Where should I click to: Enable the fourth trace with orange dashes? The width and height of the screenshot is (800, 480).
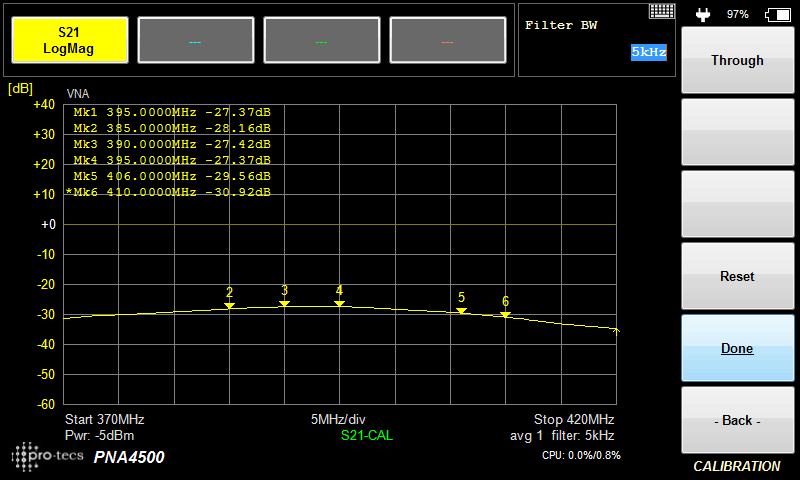(447, 41)
